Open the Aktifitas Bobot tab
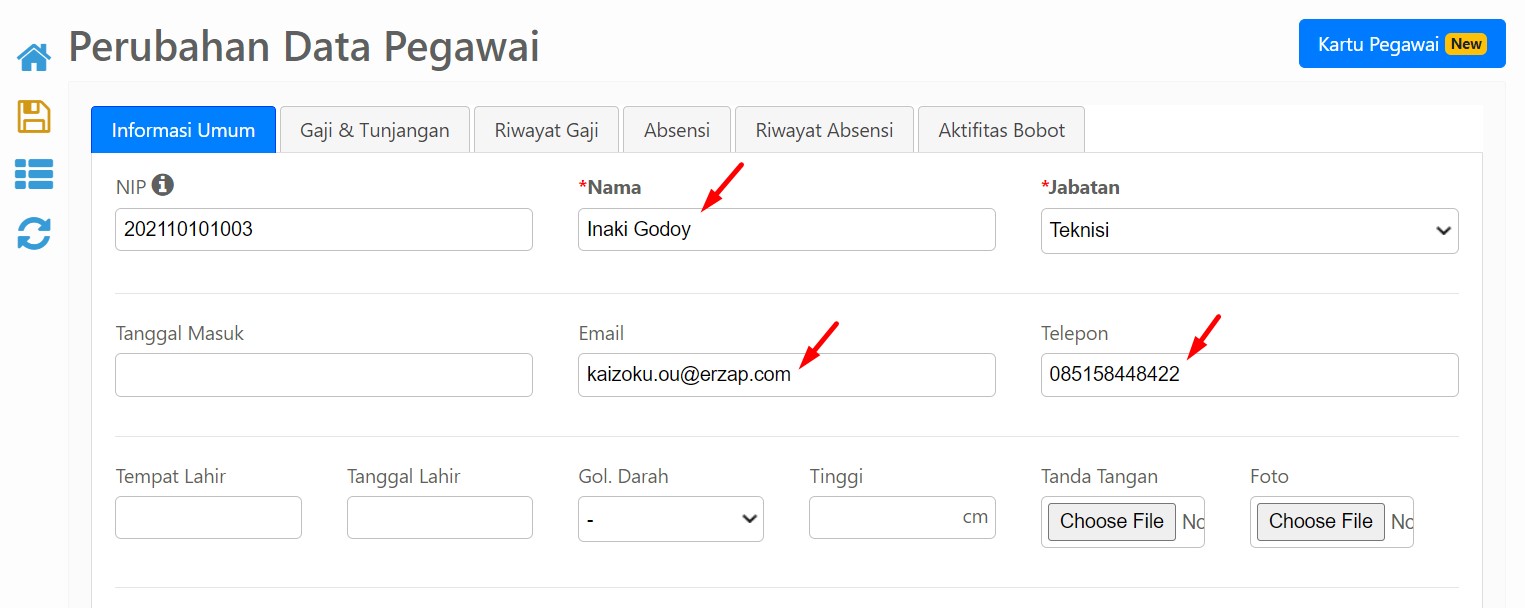 pyautogui.click(x=1002, y=130)
